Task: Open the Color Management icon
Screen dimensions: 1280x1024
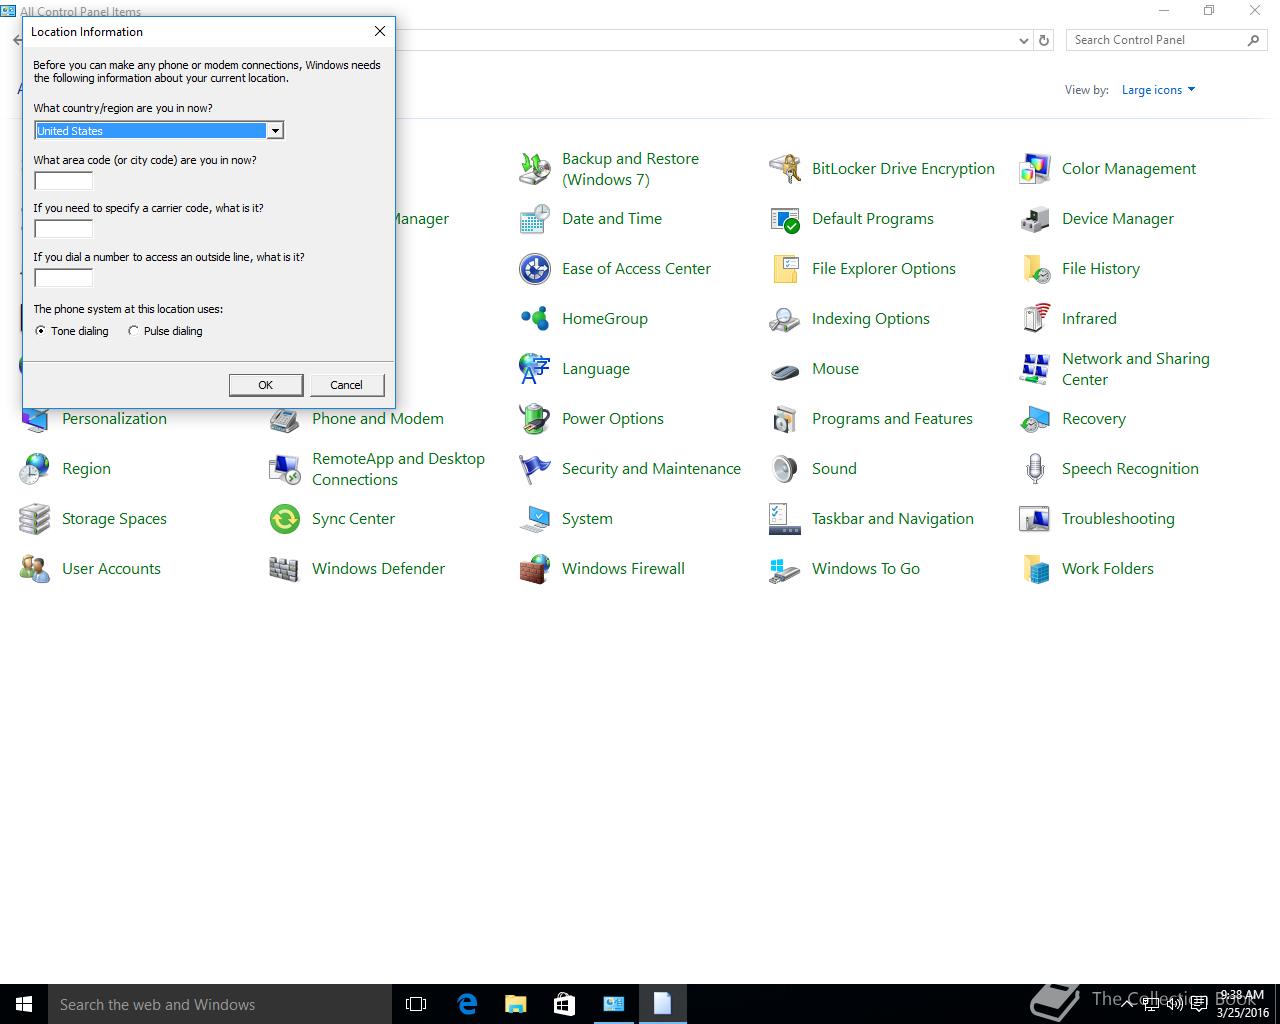Action: click(1035, 169)
